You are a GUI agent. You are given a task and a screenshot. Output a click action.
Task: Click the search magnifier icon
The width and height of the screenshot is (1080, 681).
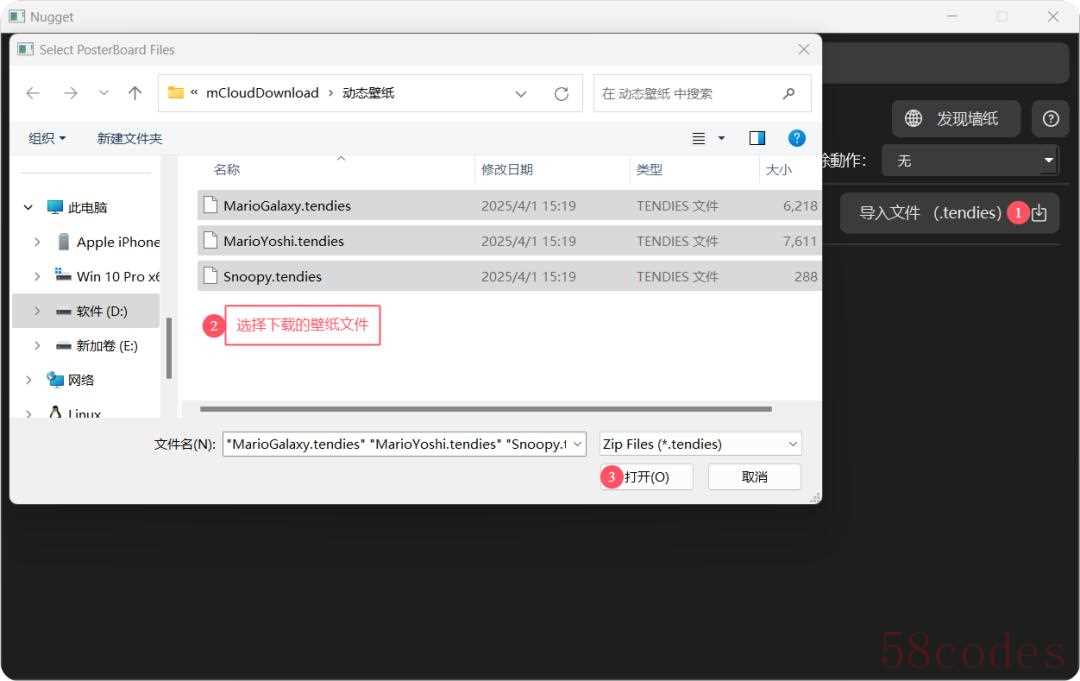(x=789, y=93)
